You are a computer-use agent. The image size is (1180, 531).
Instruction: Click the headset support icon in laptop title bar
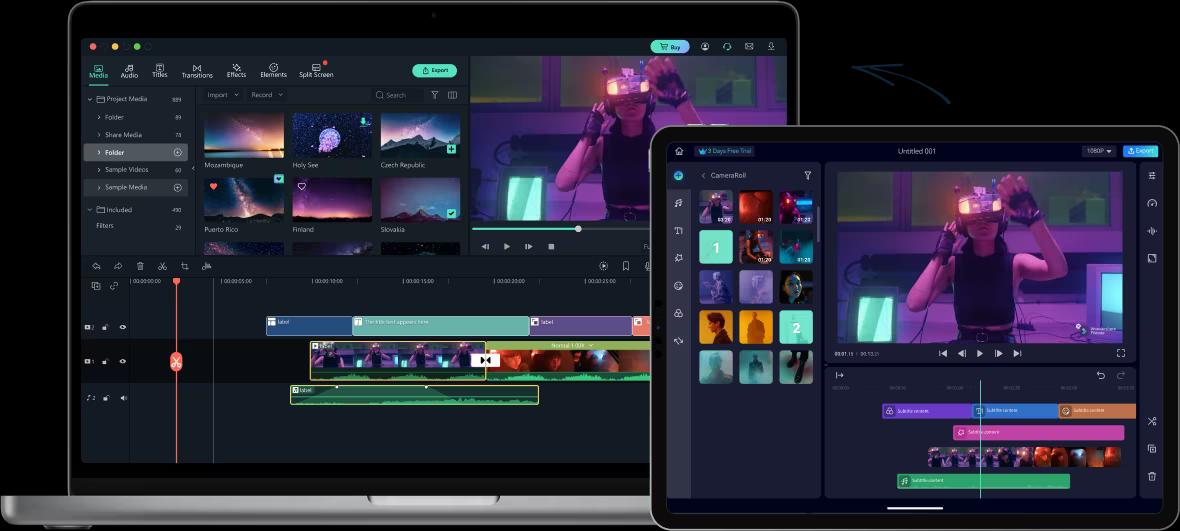(x=727, y=47)
